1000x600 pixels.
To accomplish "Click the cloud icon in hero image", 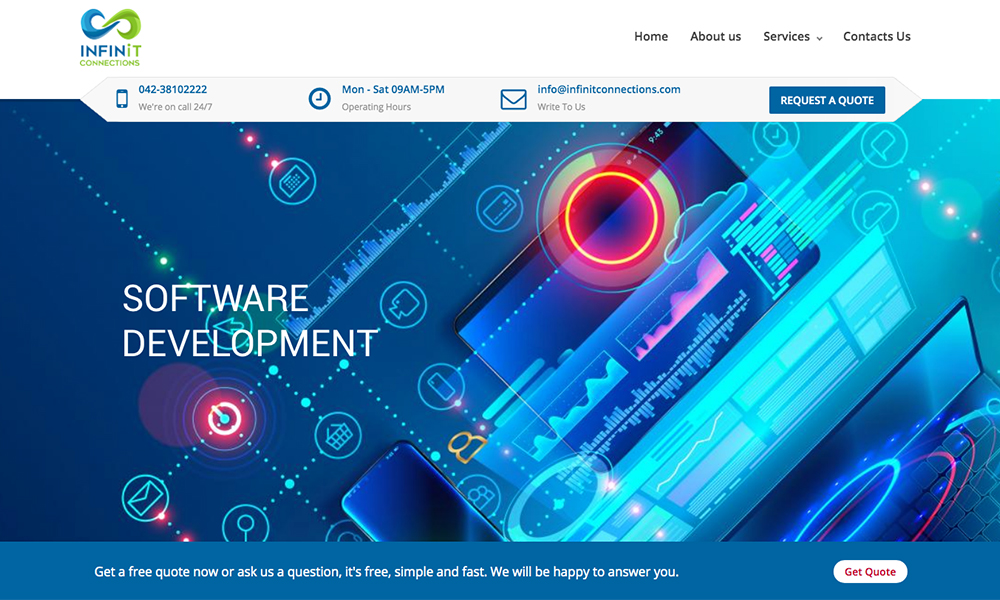I will (877, 213).
